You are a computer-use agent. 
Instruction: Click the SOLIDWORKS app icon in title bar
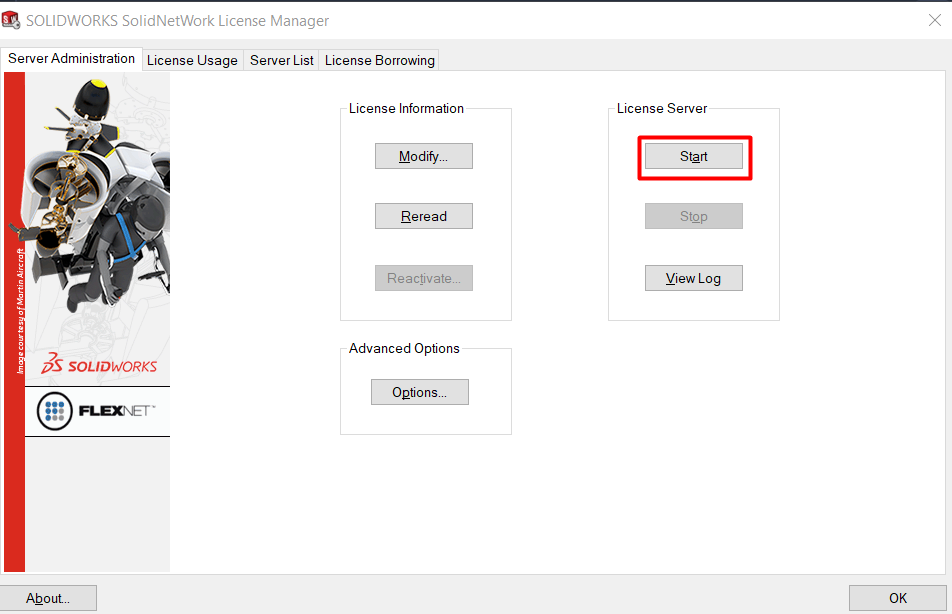pyautogui.click(x=11, y=20)
